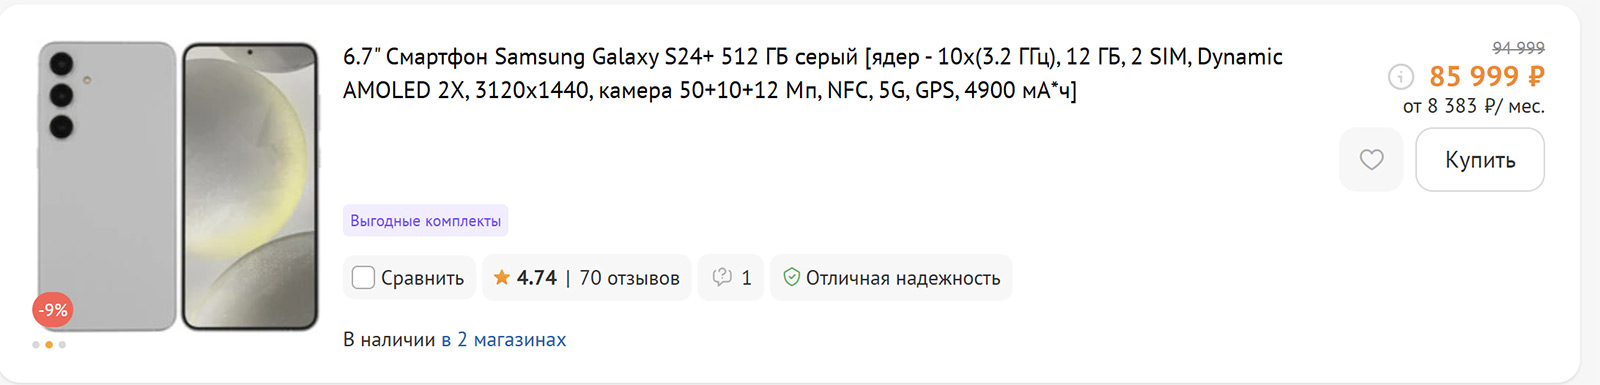Select the active orange carousel dot

pyautogui.click(x=49, y=344)
